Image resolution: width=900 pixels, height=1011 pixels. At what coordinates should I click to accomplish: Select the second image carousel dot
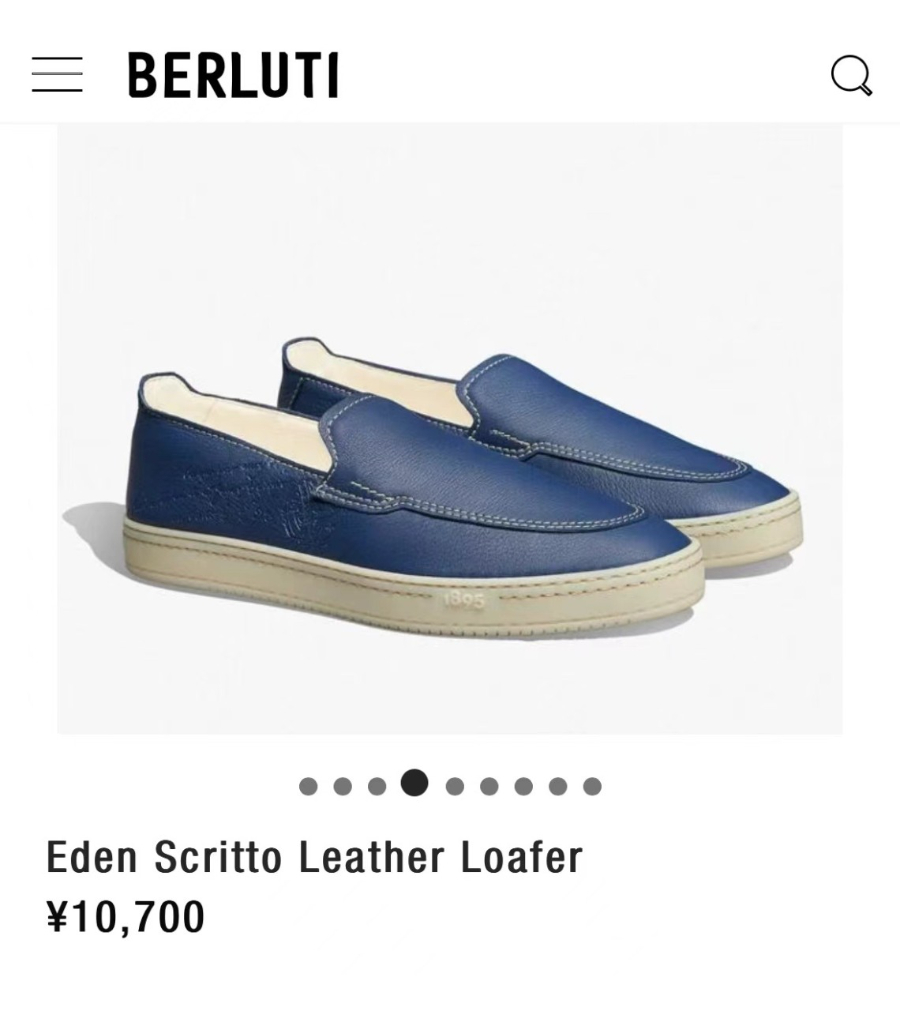pyautogui.click(x=342, y=786)
